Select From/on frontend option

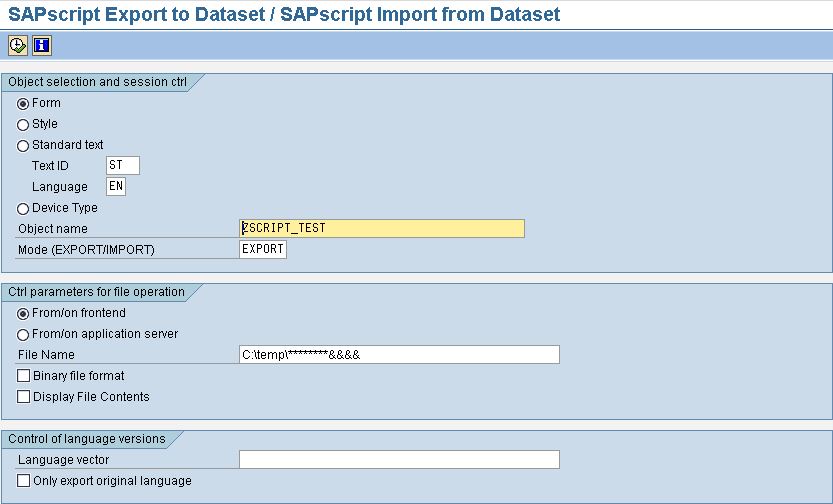[23, 314]
